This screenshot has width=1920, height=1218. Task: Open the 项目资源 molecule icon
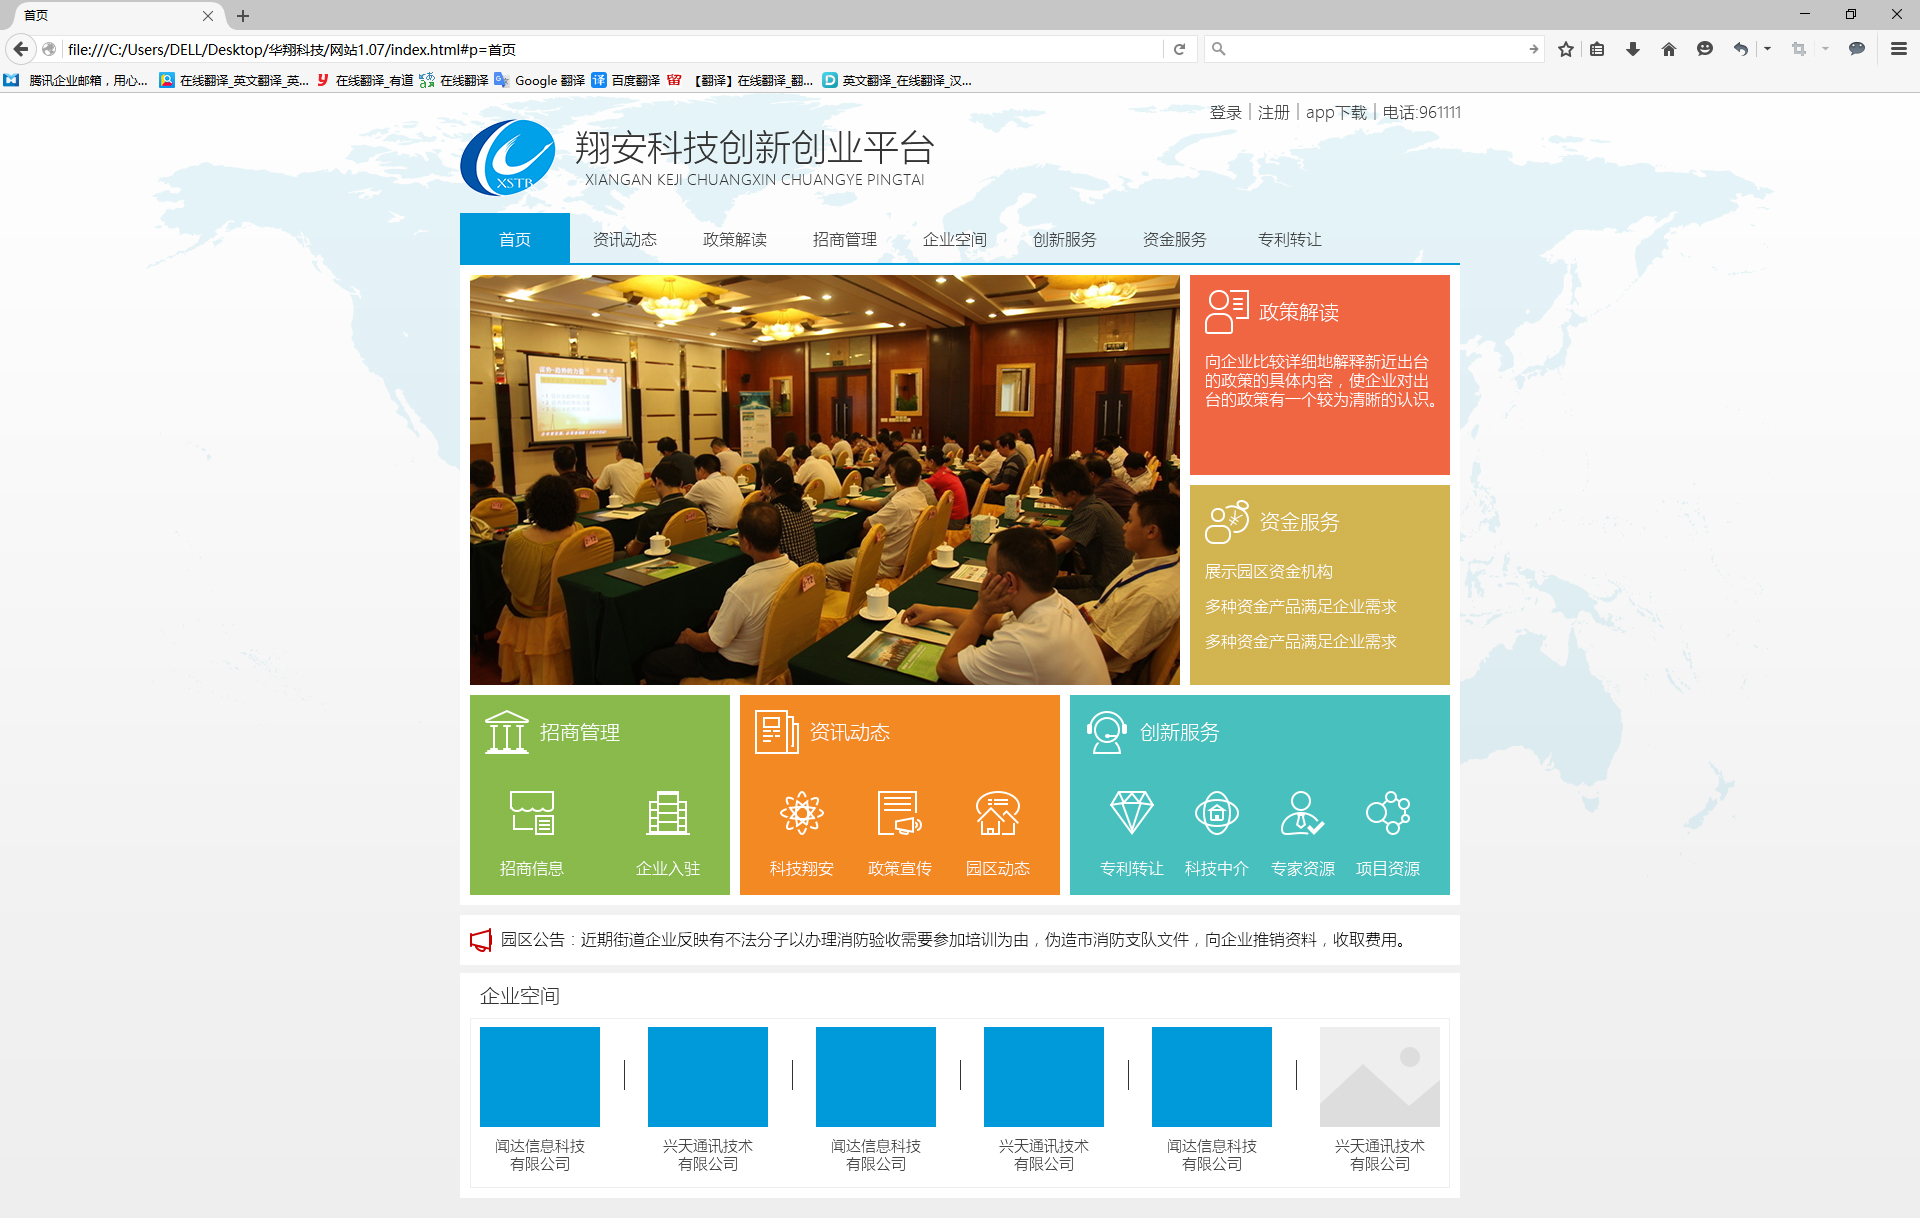point(1387,813)
